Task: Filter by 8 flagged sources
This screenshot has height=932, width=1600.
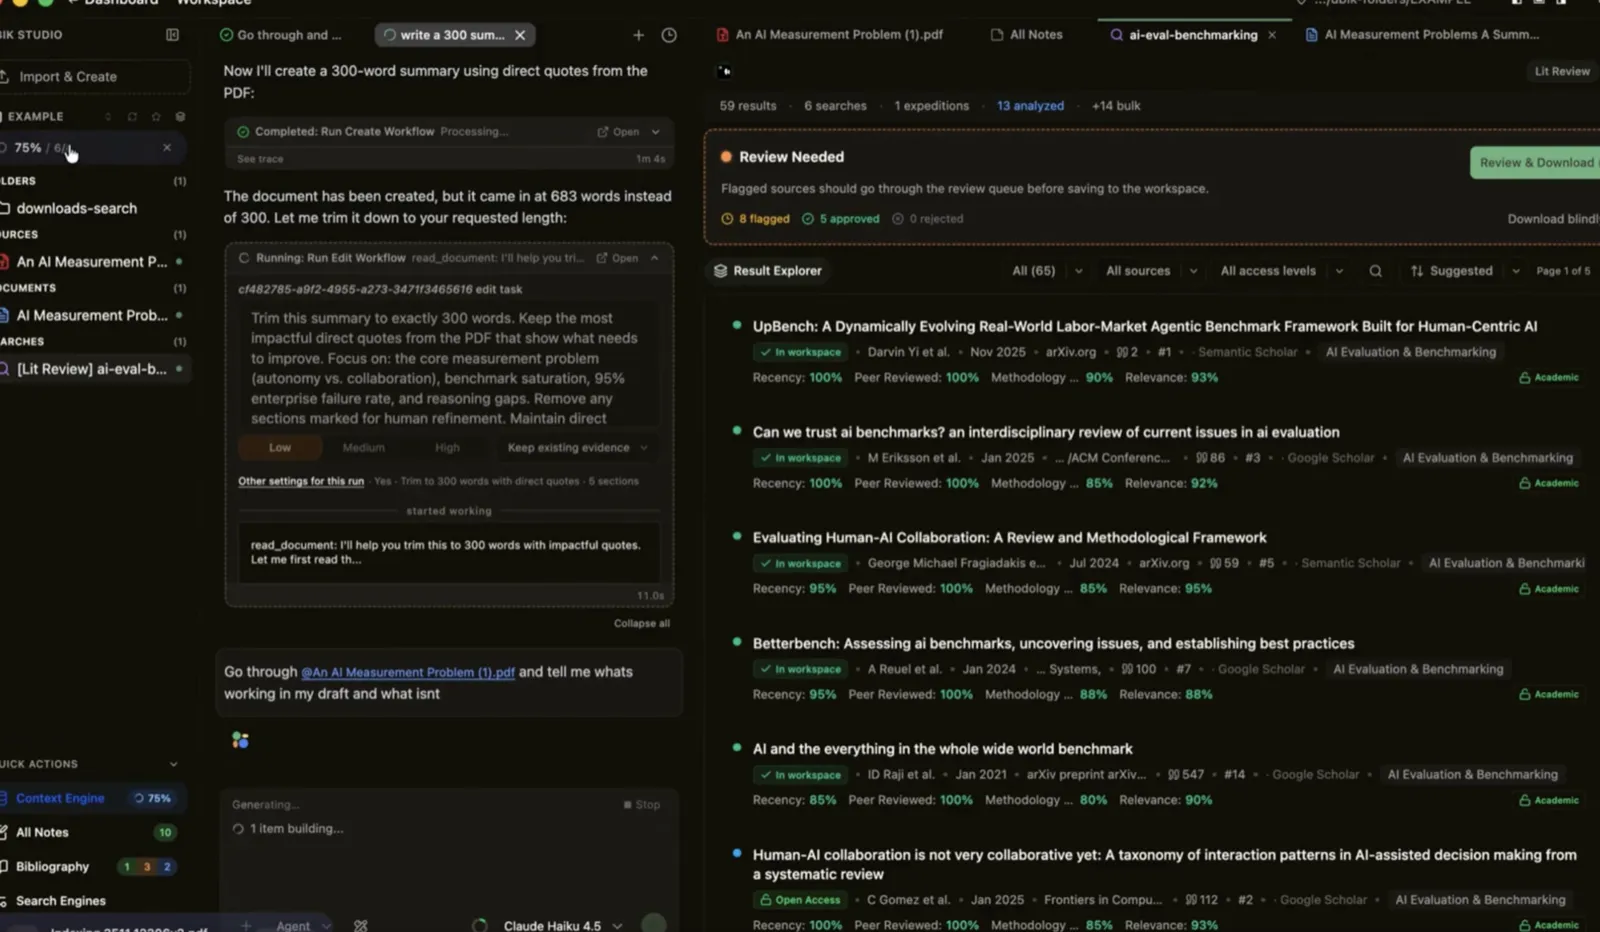Action: (756, 219)
